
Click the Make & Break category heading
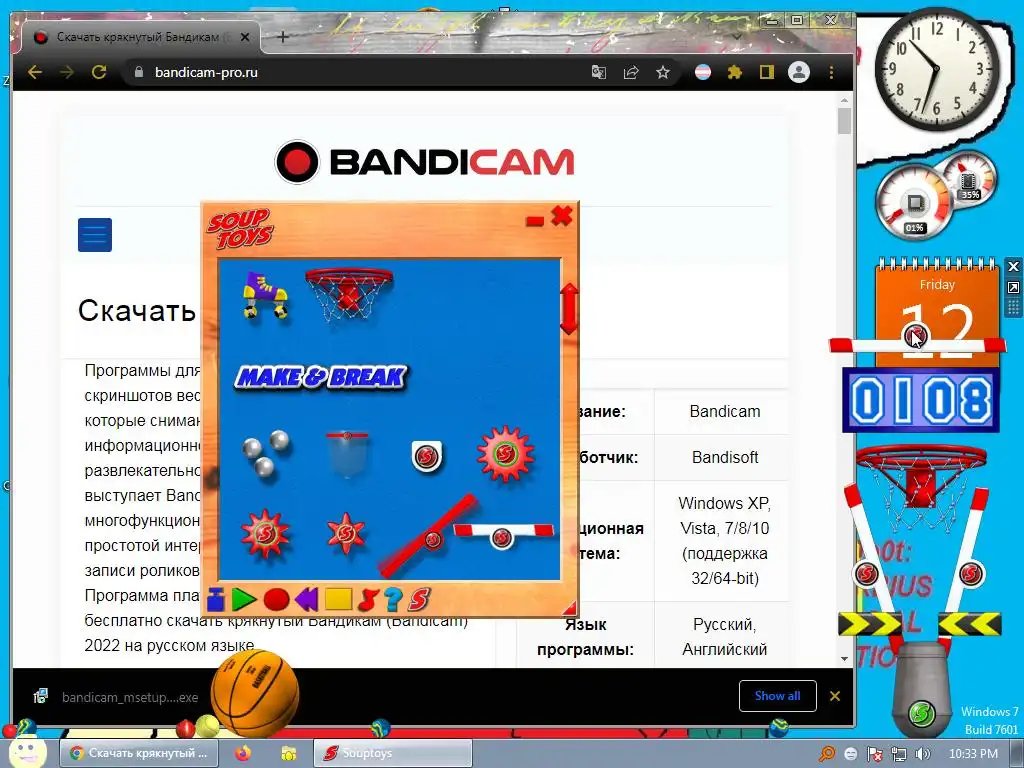pos(321,377)
